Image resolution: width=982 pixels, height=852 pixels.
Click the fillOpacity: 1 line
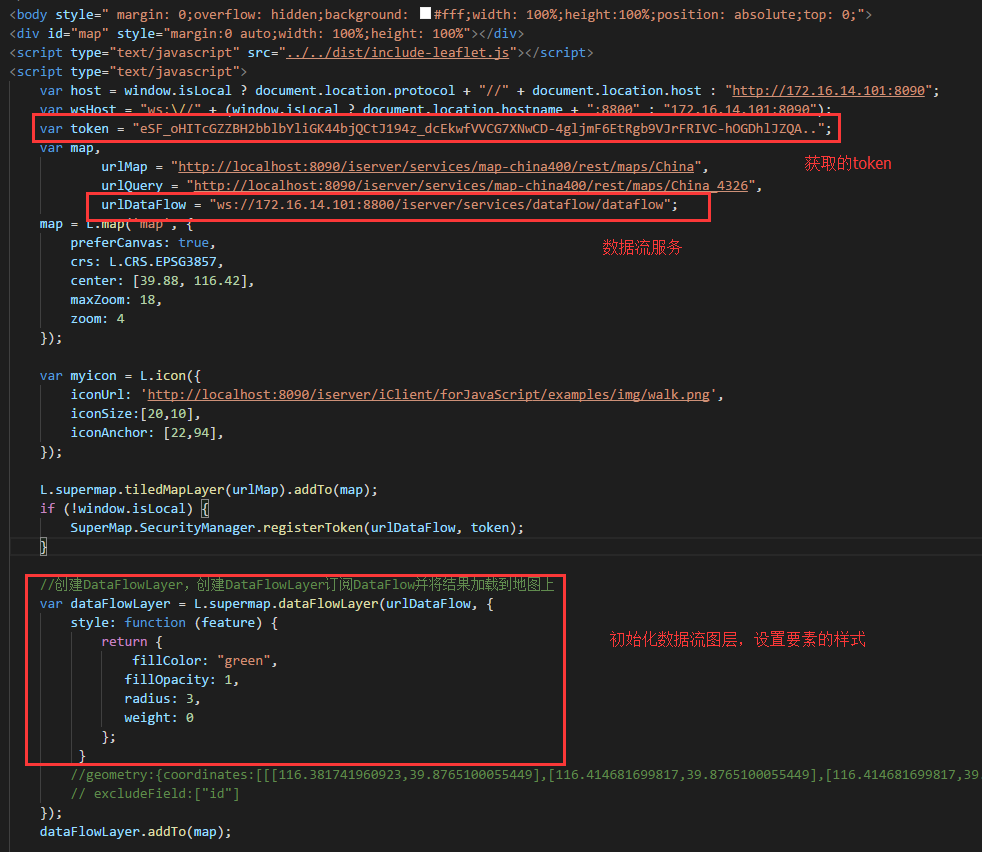pyautogui.click(x=182, y=680)
